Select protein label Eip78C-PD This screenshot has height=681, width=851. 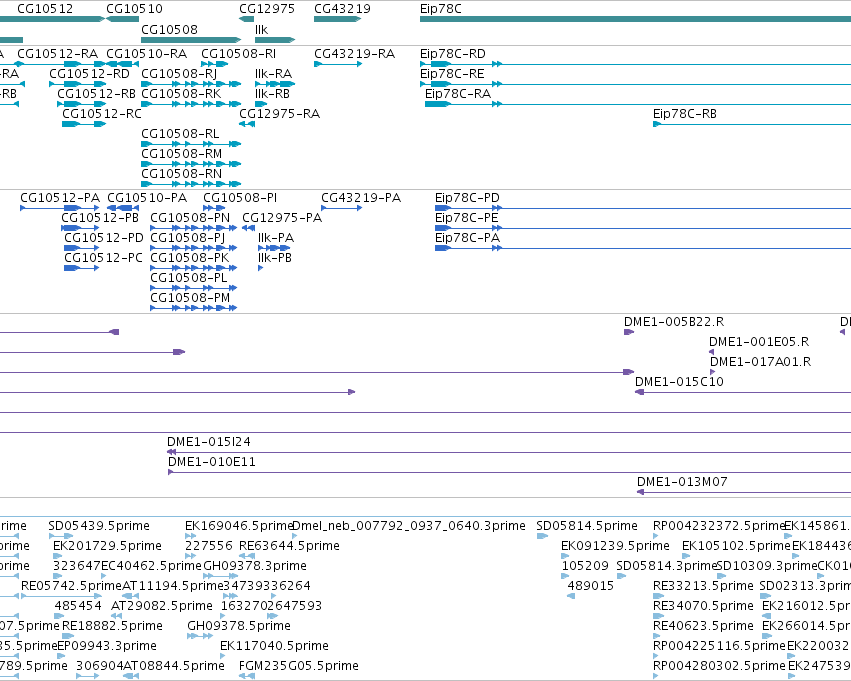click(467, 198)
